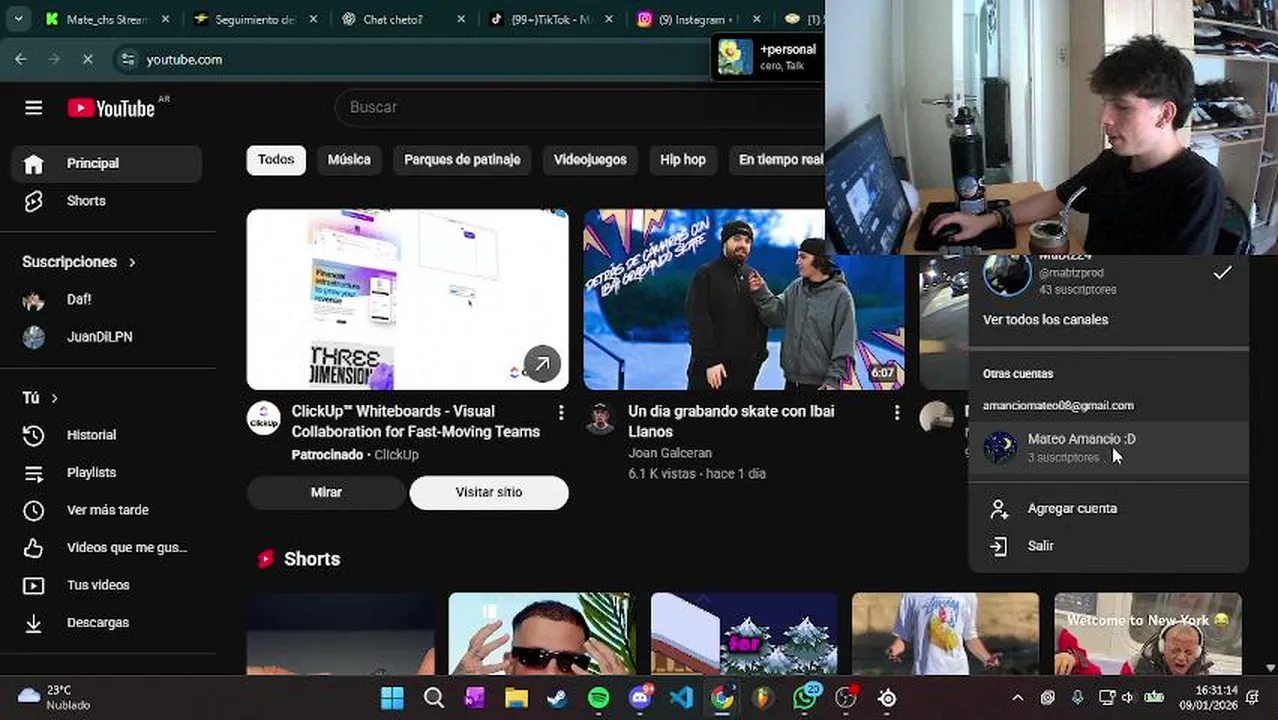Open the YouTube hamburger guide menu

pyautogui.click(x=34, y=108)
